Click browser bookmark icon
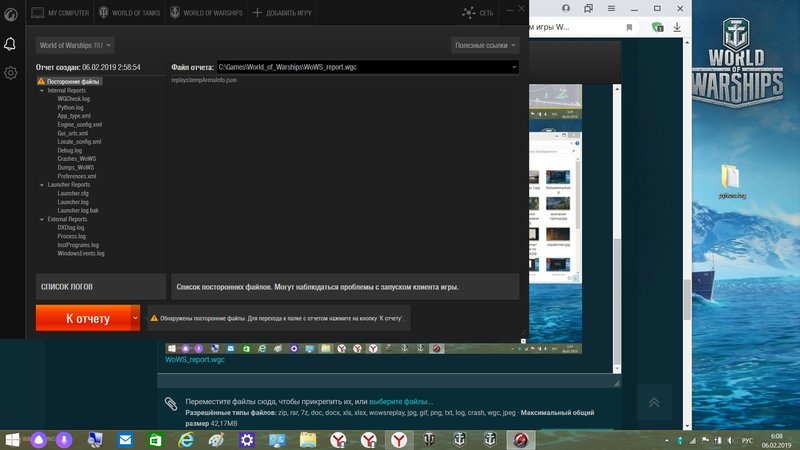 tap(629, 28)
